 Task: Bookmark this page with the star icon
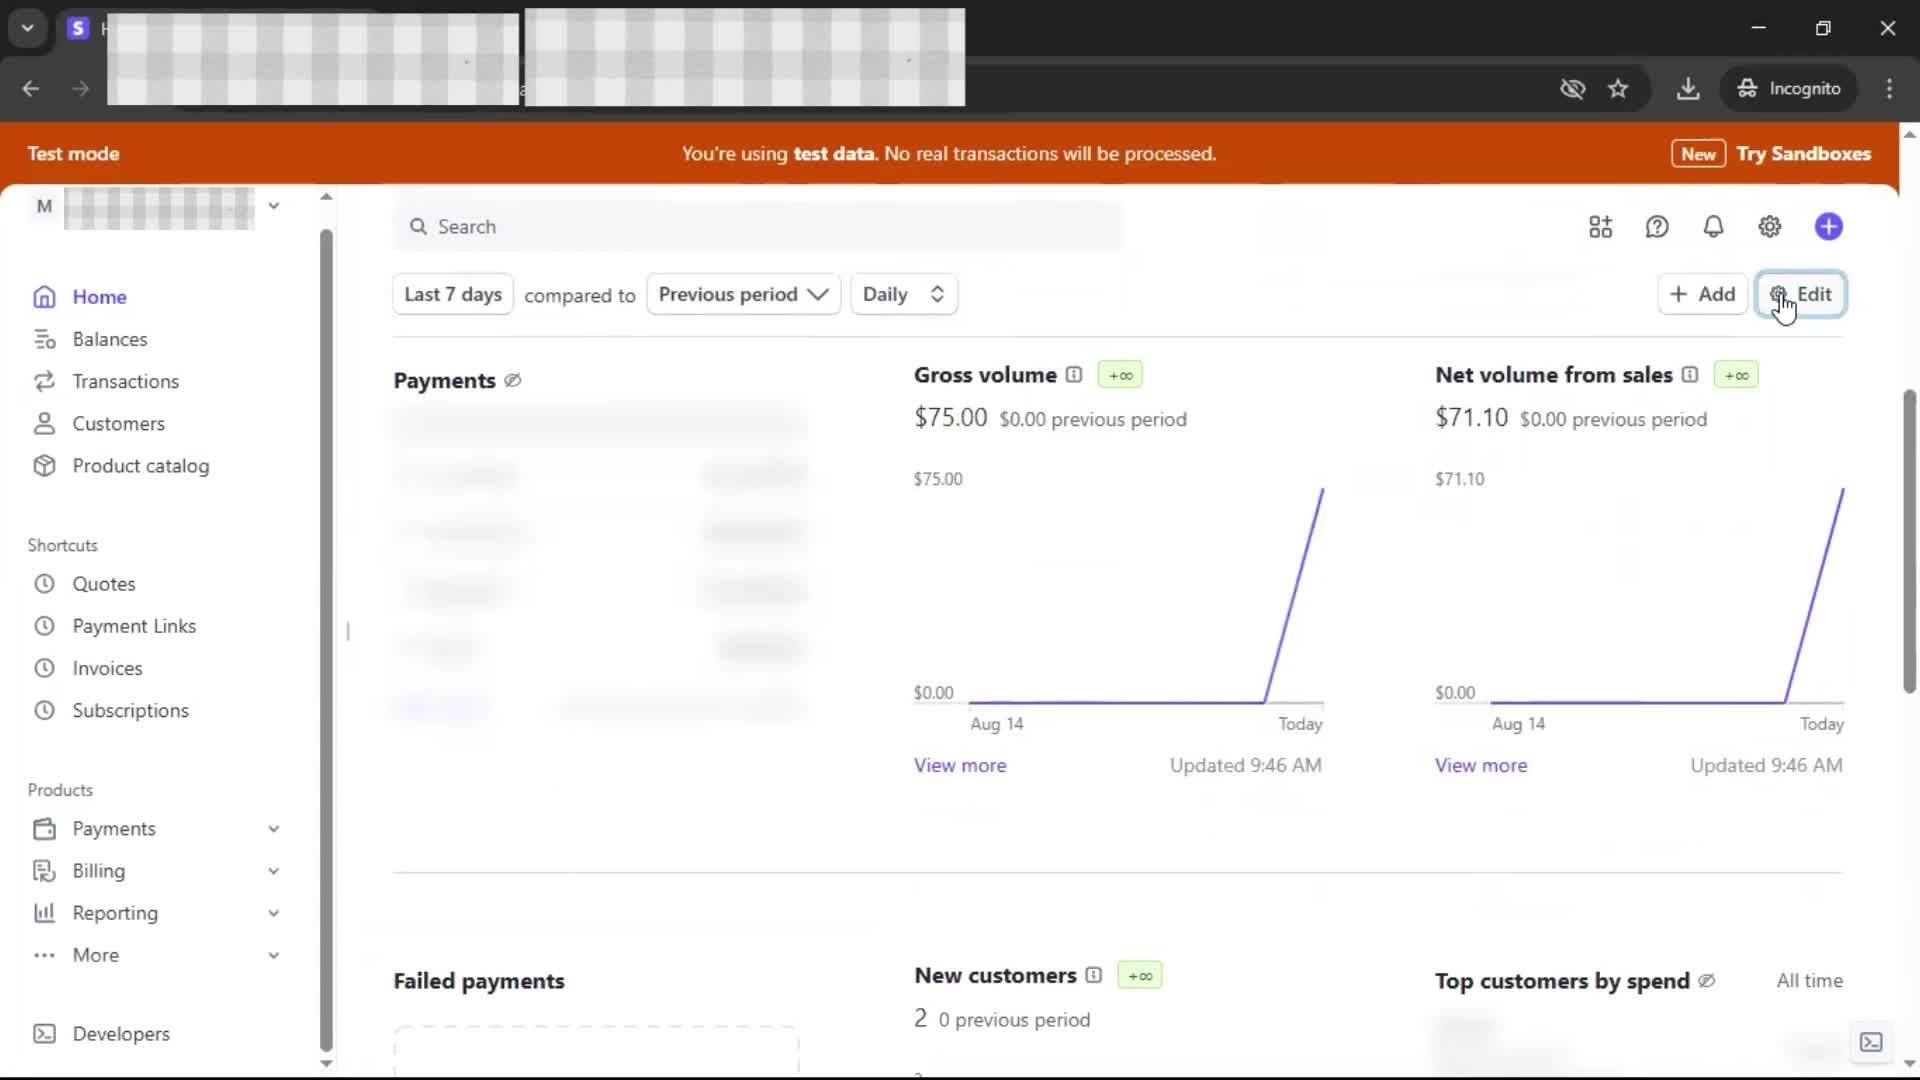coord(1618,89)
